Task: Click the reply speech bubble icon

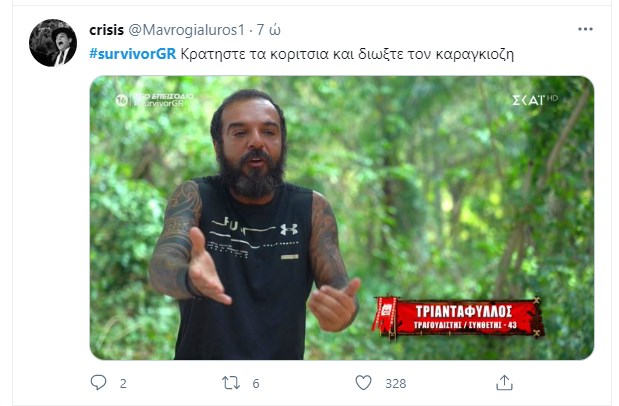Action: point(98,382)
